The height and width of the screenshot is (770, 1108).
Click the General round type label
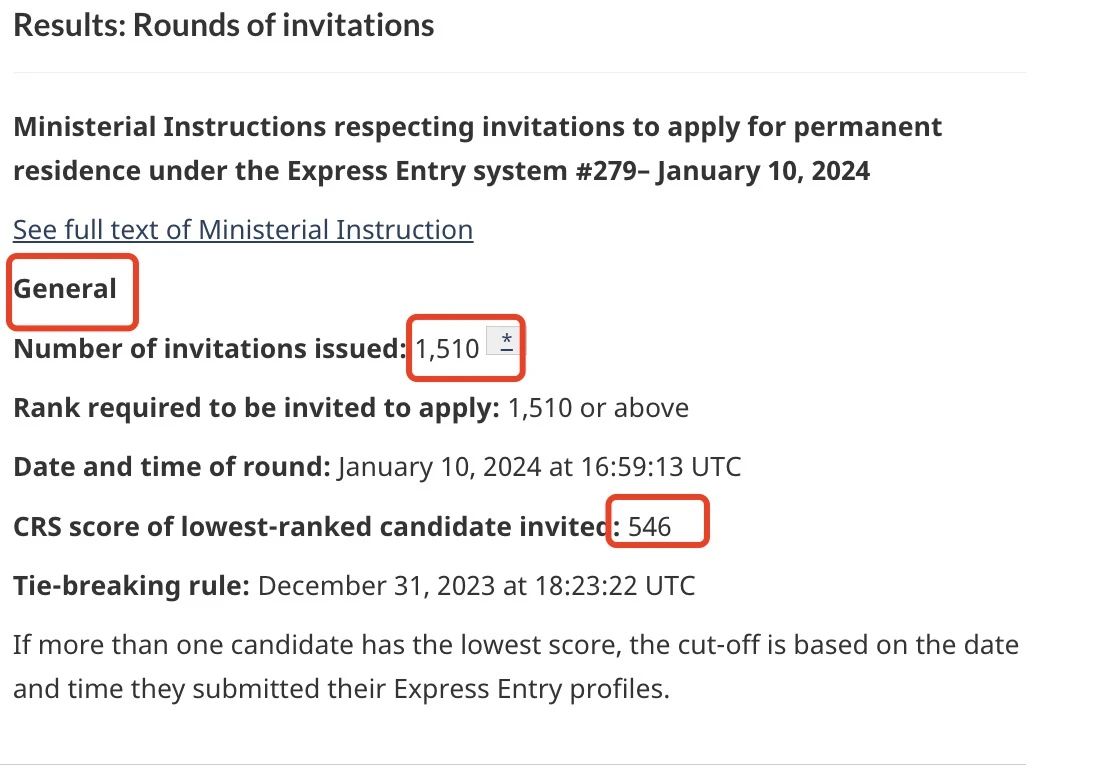point(65,289)
